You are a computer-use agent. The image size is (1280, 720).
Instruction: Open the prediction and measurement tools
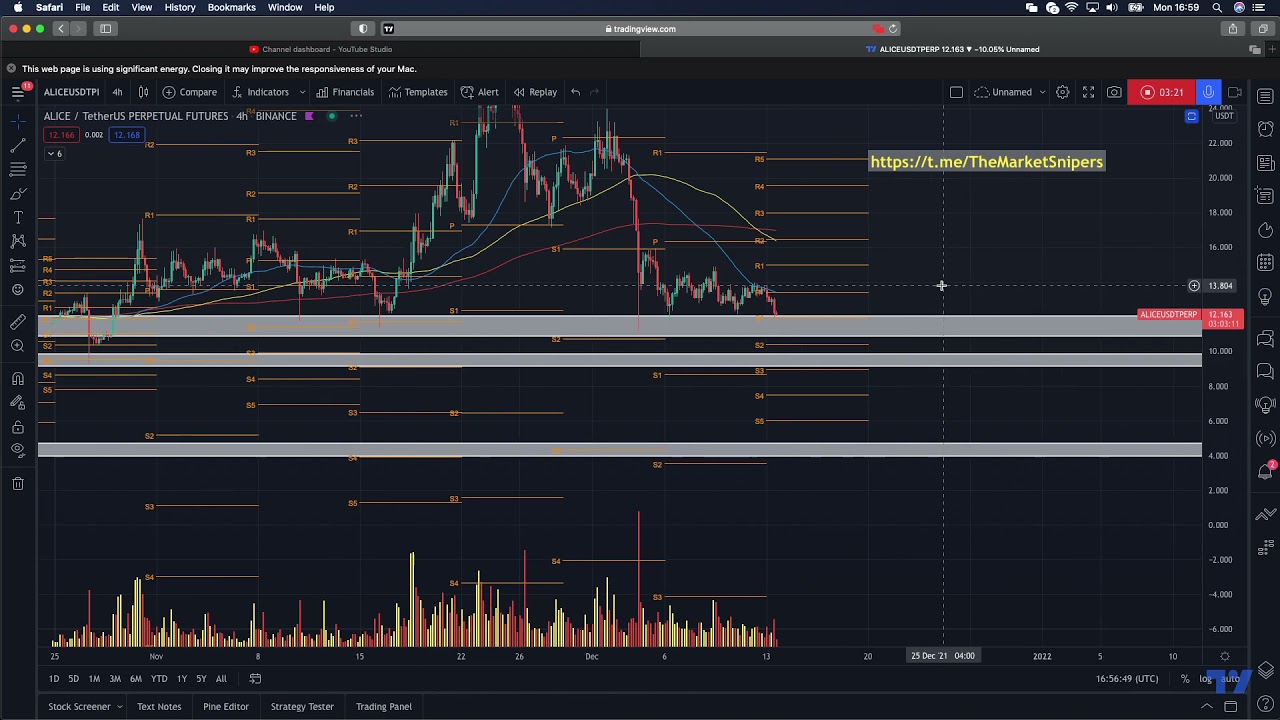[18, 266]
